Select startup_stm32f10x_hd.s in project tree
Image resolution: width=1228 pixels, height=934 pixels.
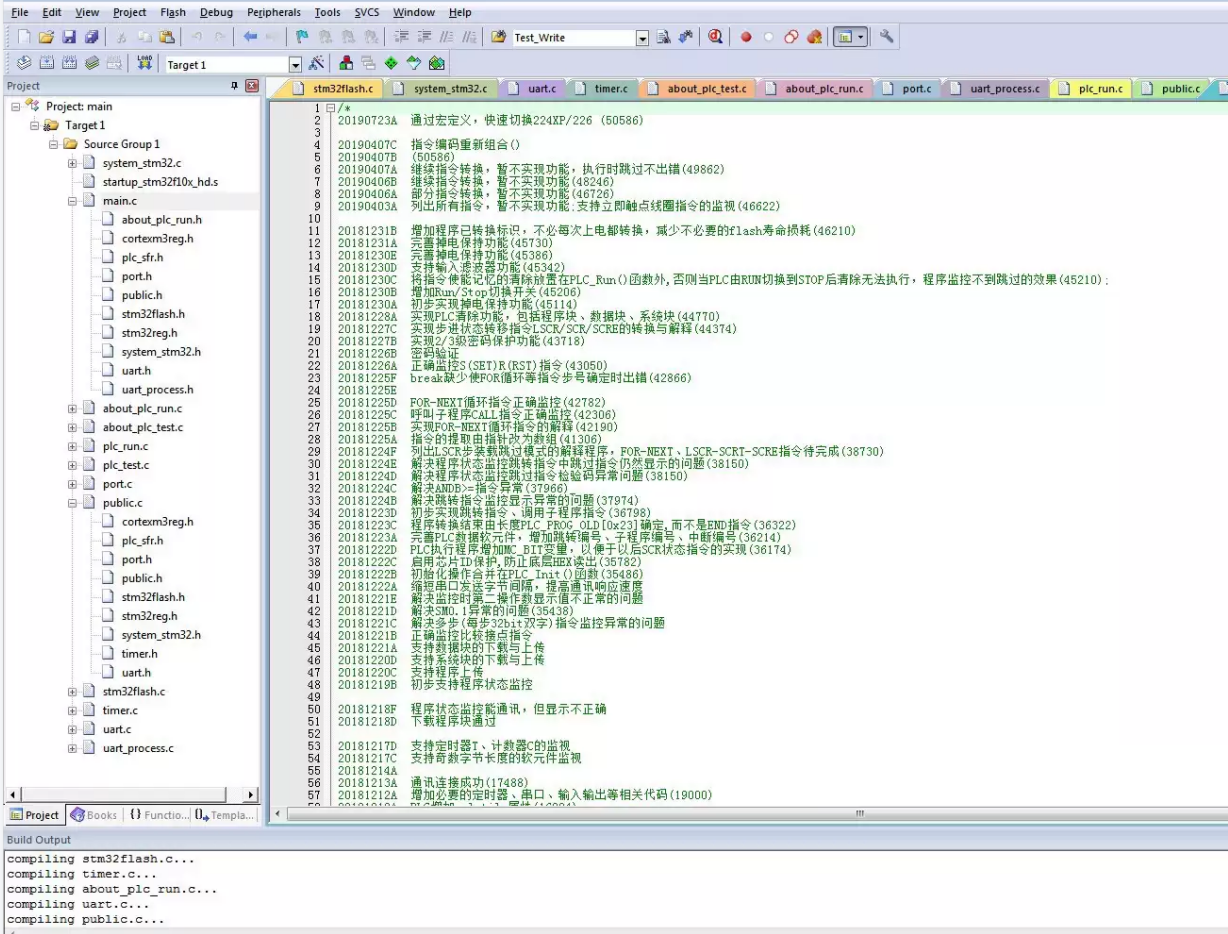pos(160,182)
